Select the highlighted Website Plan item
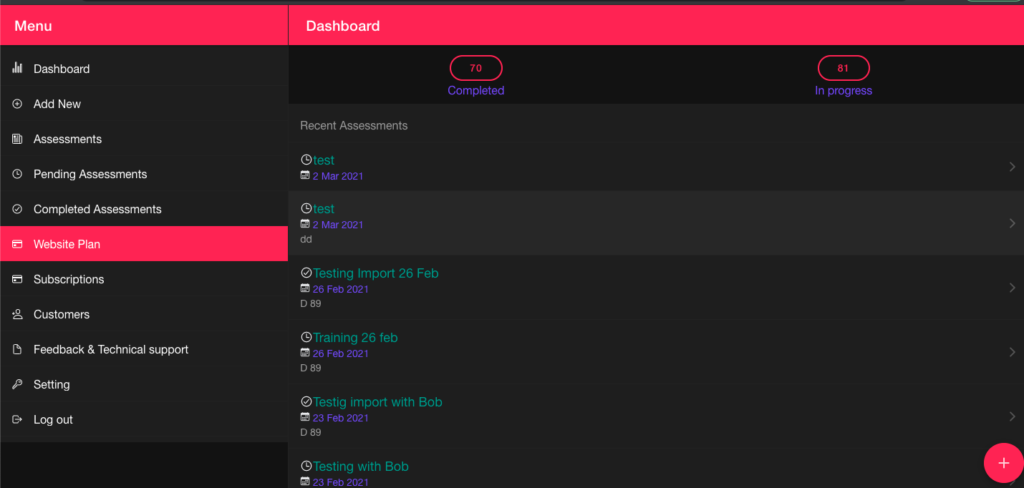 point(144,244)
